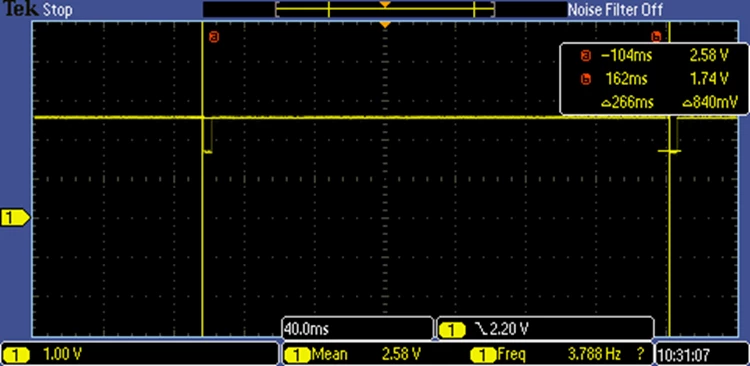Click the Mean value '2.58 V' at the bottom

(401, 355)
